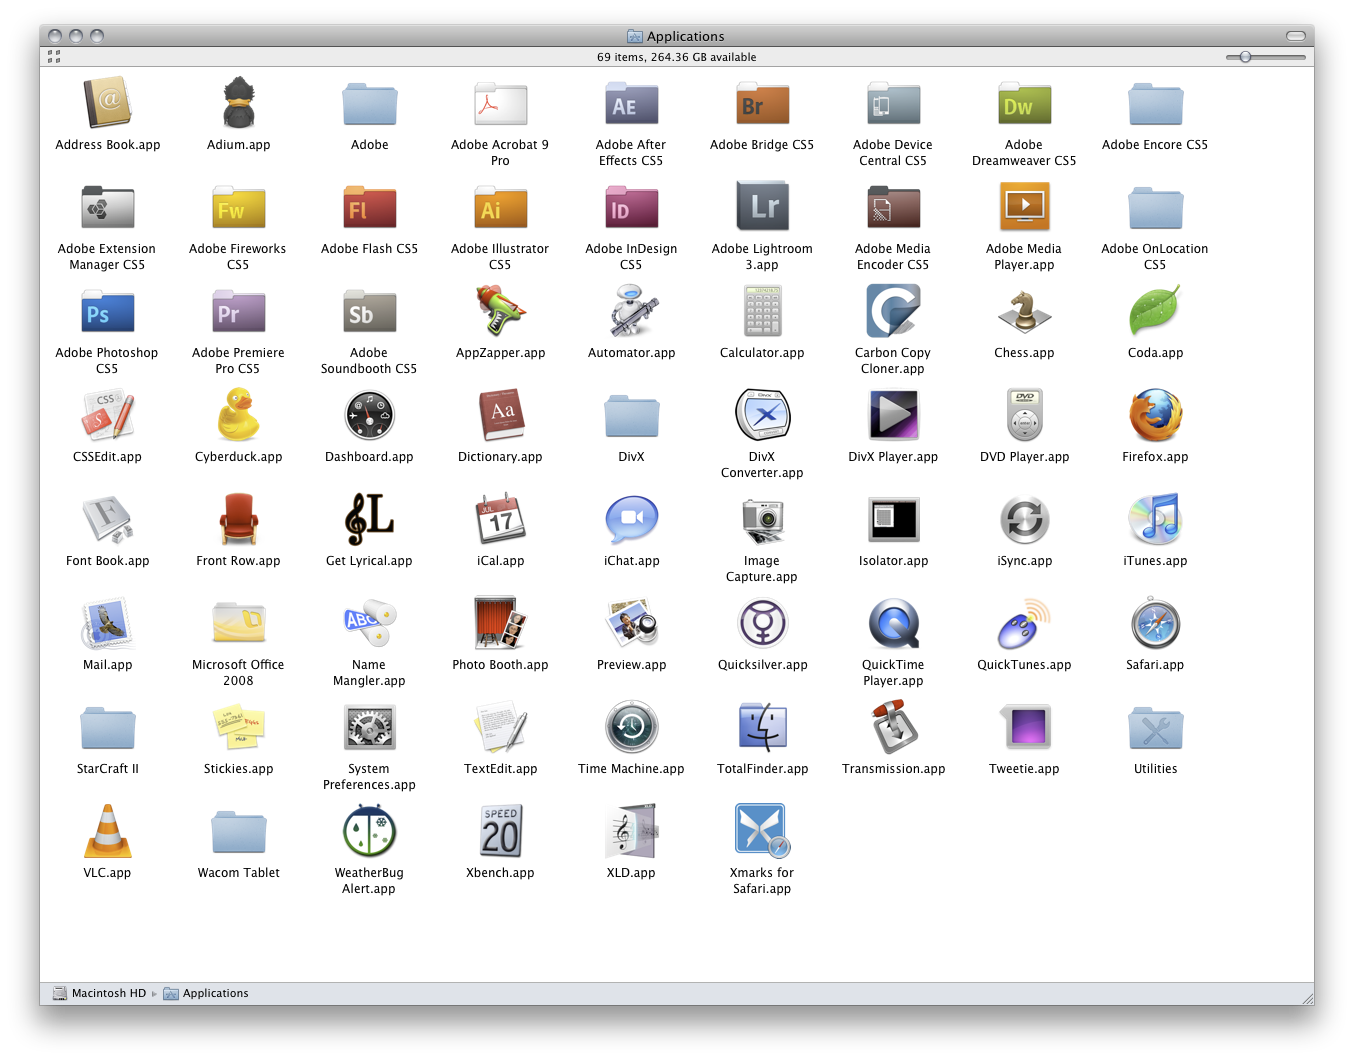The width and height of the screenshot is (1354, 1060).
Task: Select the iChat bubble icon
Action: point(631,519)
